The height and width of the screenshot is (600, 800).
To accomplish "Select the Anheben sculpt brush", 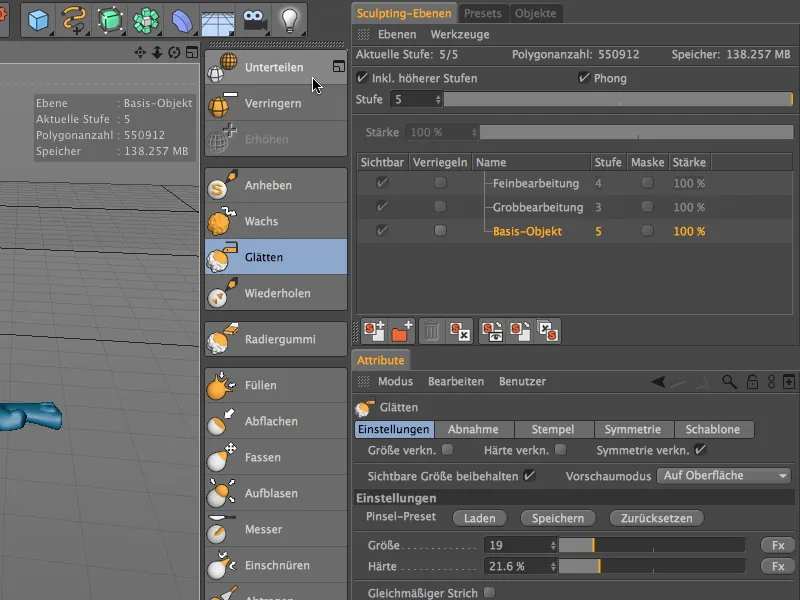I will click(x=276, y=185).
